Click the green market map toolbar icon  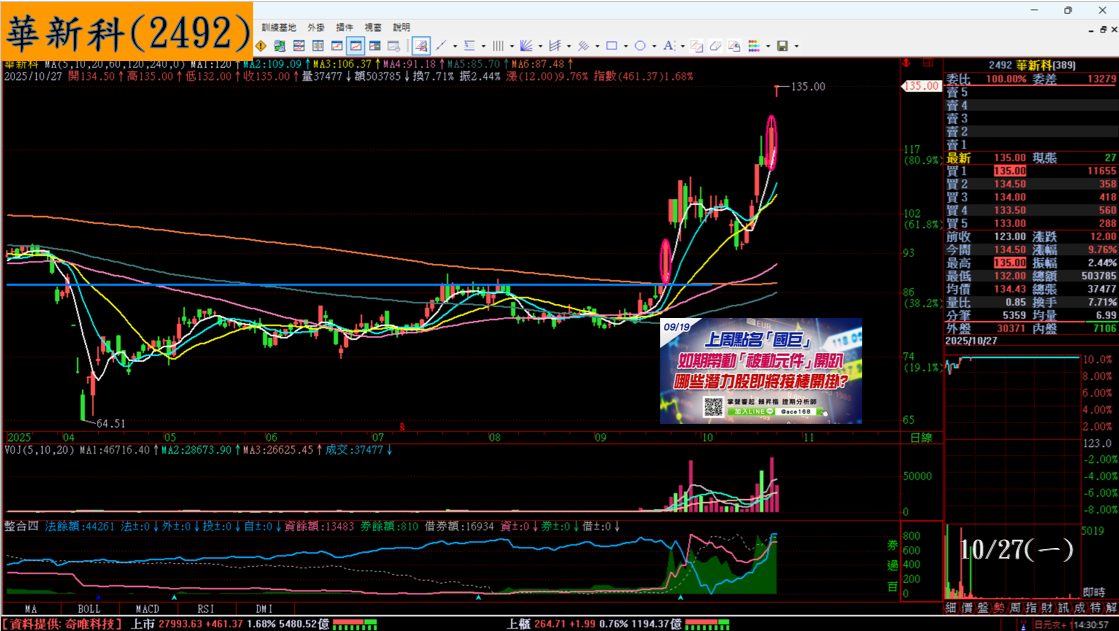point(279,46)
